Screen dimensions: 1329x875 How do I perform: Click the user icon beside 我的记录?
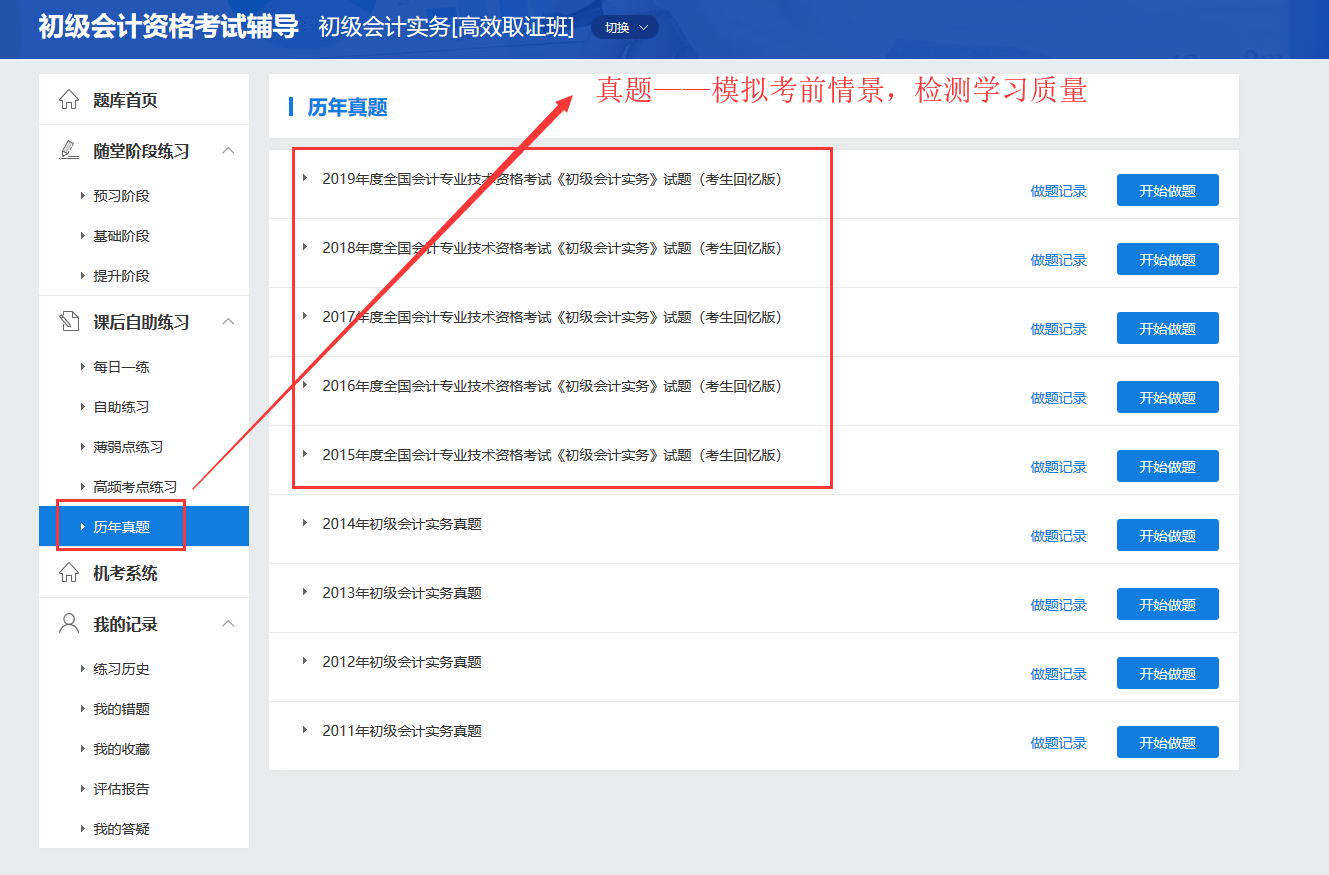(69, 624)
